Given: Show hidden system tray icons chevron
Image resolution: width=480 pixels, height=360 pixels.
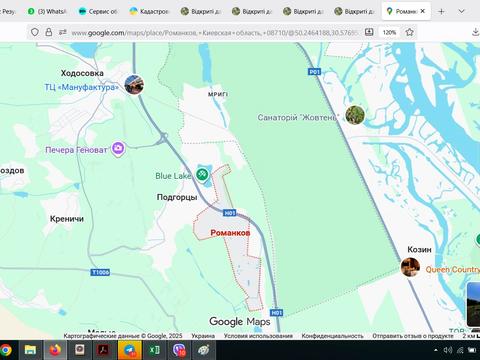Looking at the screenshot, I should coord(436,350).
